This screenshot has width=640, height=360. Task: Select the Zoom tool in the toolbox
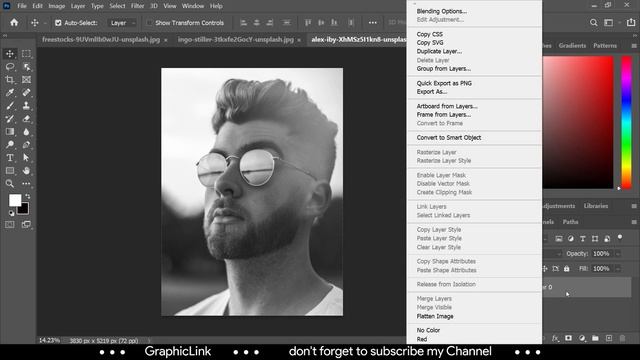[10, 184]
